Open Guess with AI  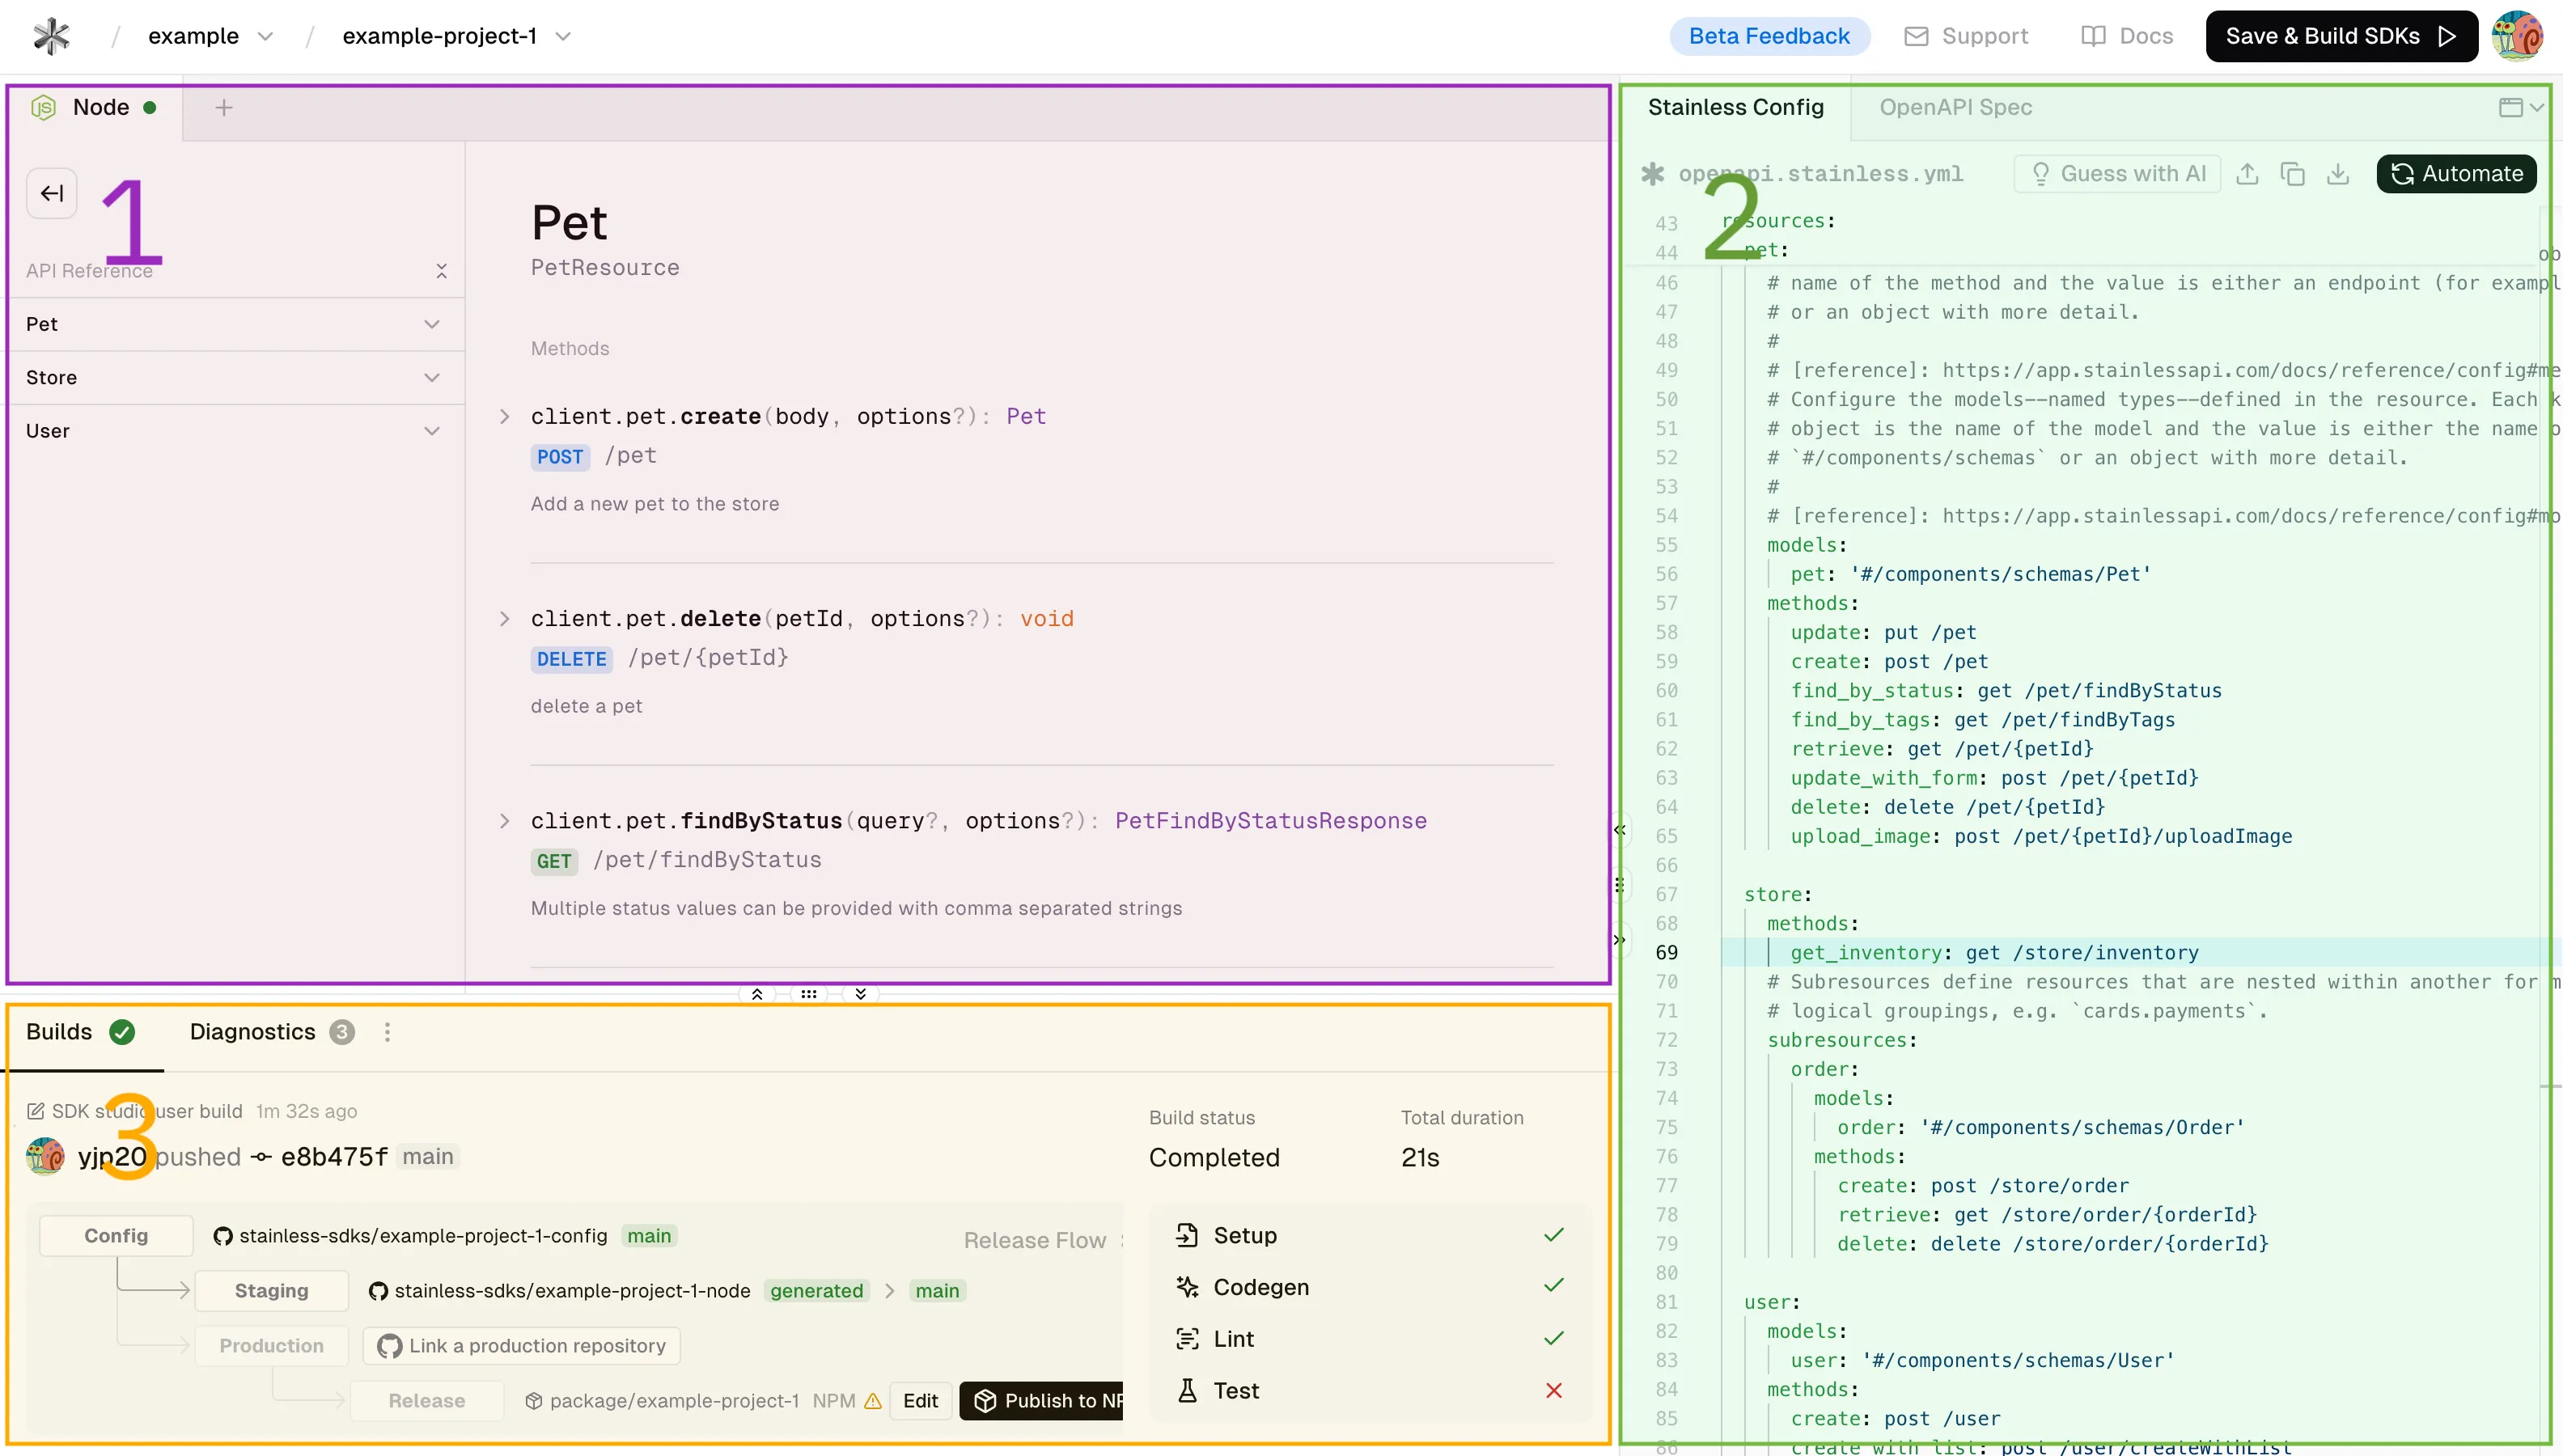click(x=2117, y=173)
